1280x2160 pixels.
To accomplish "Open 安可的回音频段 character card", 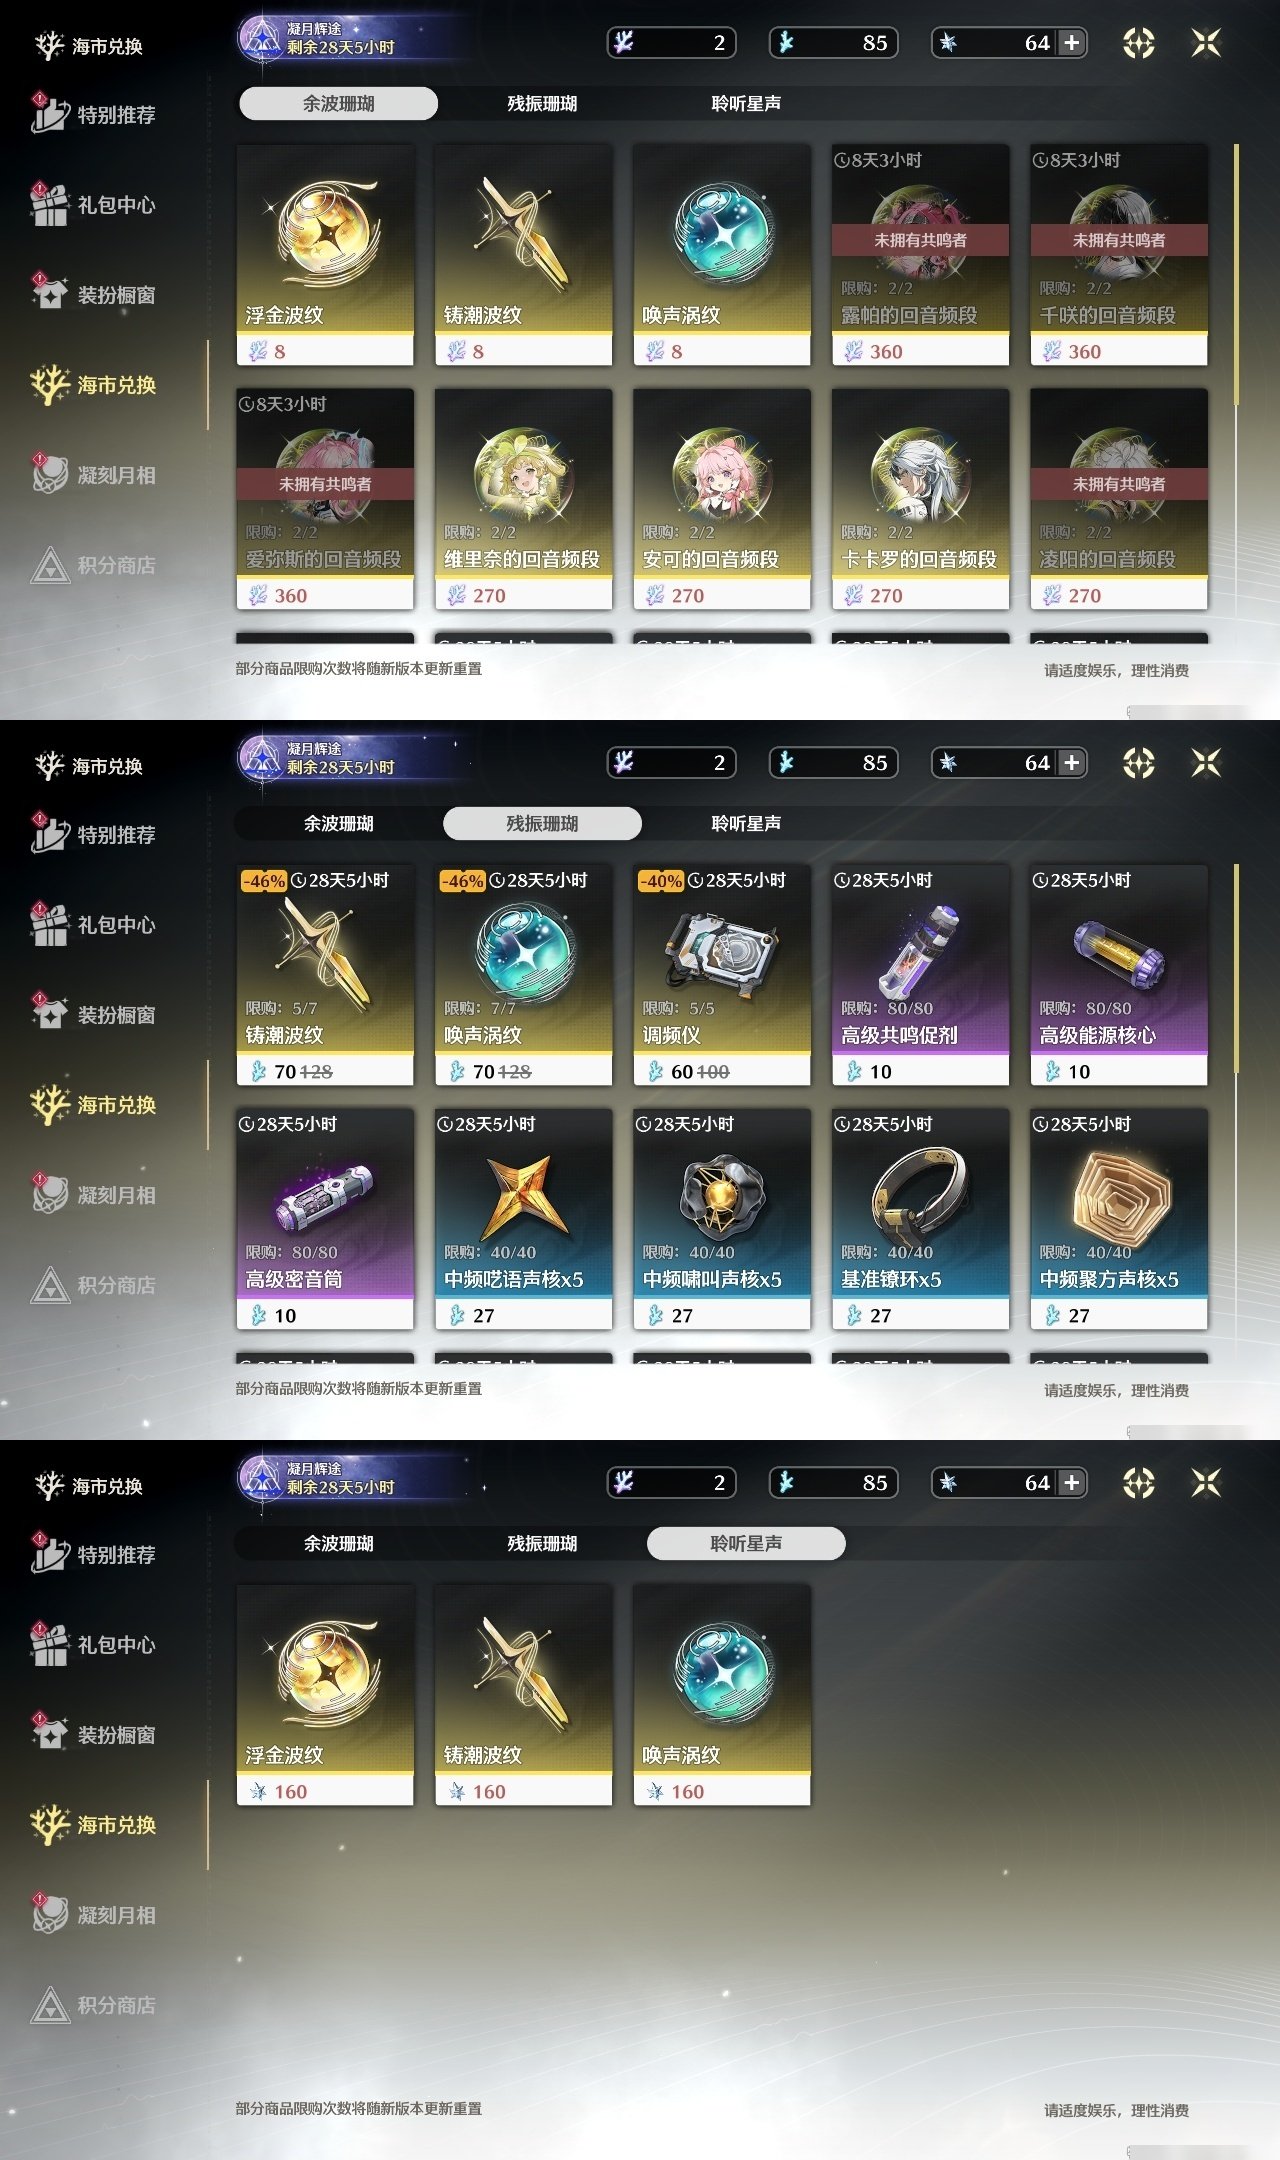I will tap(722, 499).
